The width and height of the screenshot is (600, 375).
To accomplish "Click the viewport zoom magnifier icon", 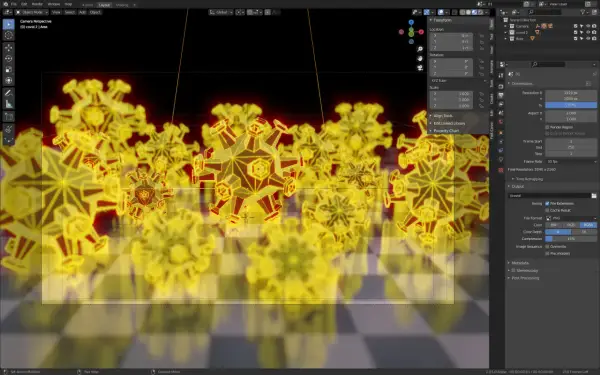I will 420,49.
